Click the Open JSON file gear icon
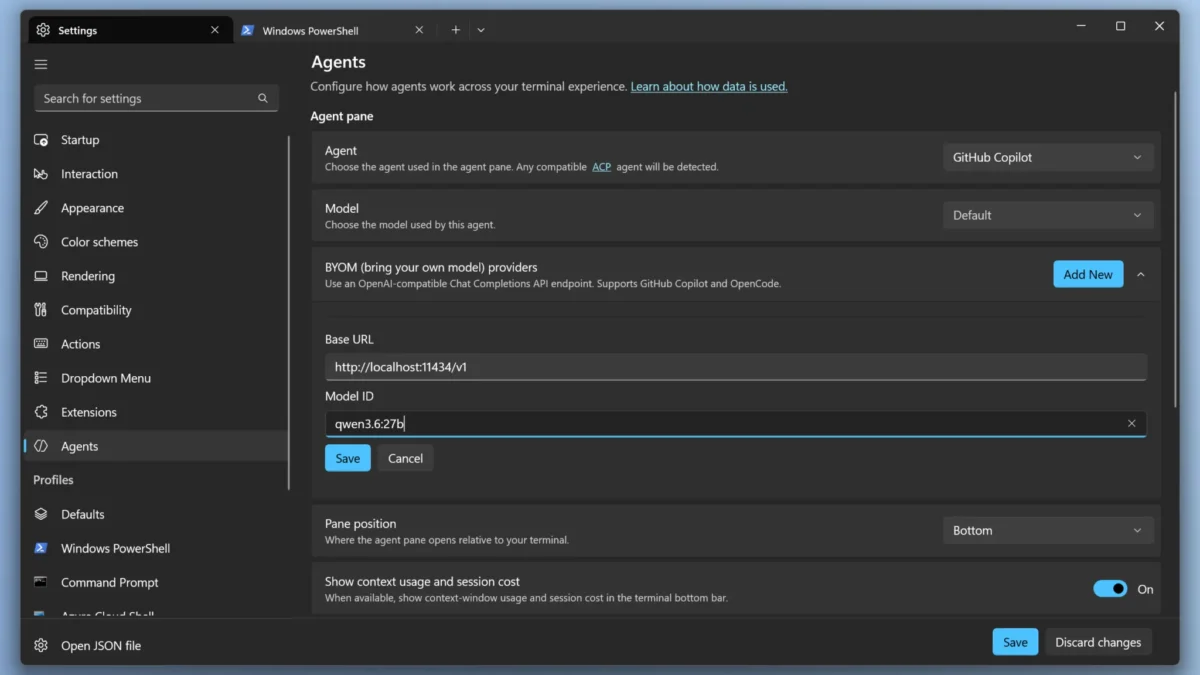Screen dimensions: 1200x675 (41, 645)
